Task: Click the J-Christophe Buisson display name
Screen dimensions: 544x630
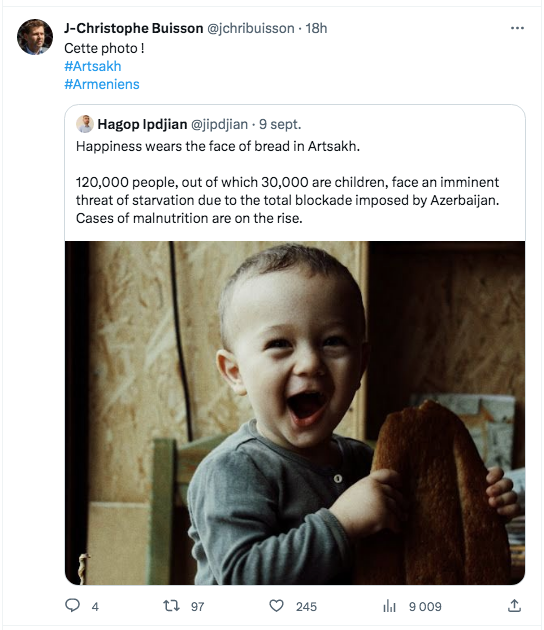Action: point(134,29)
